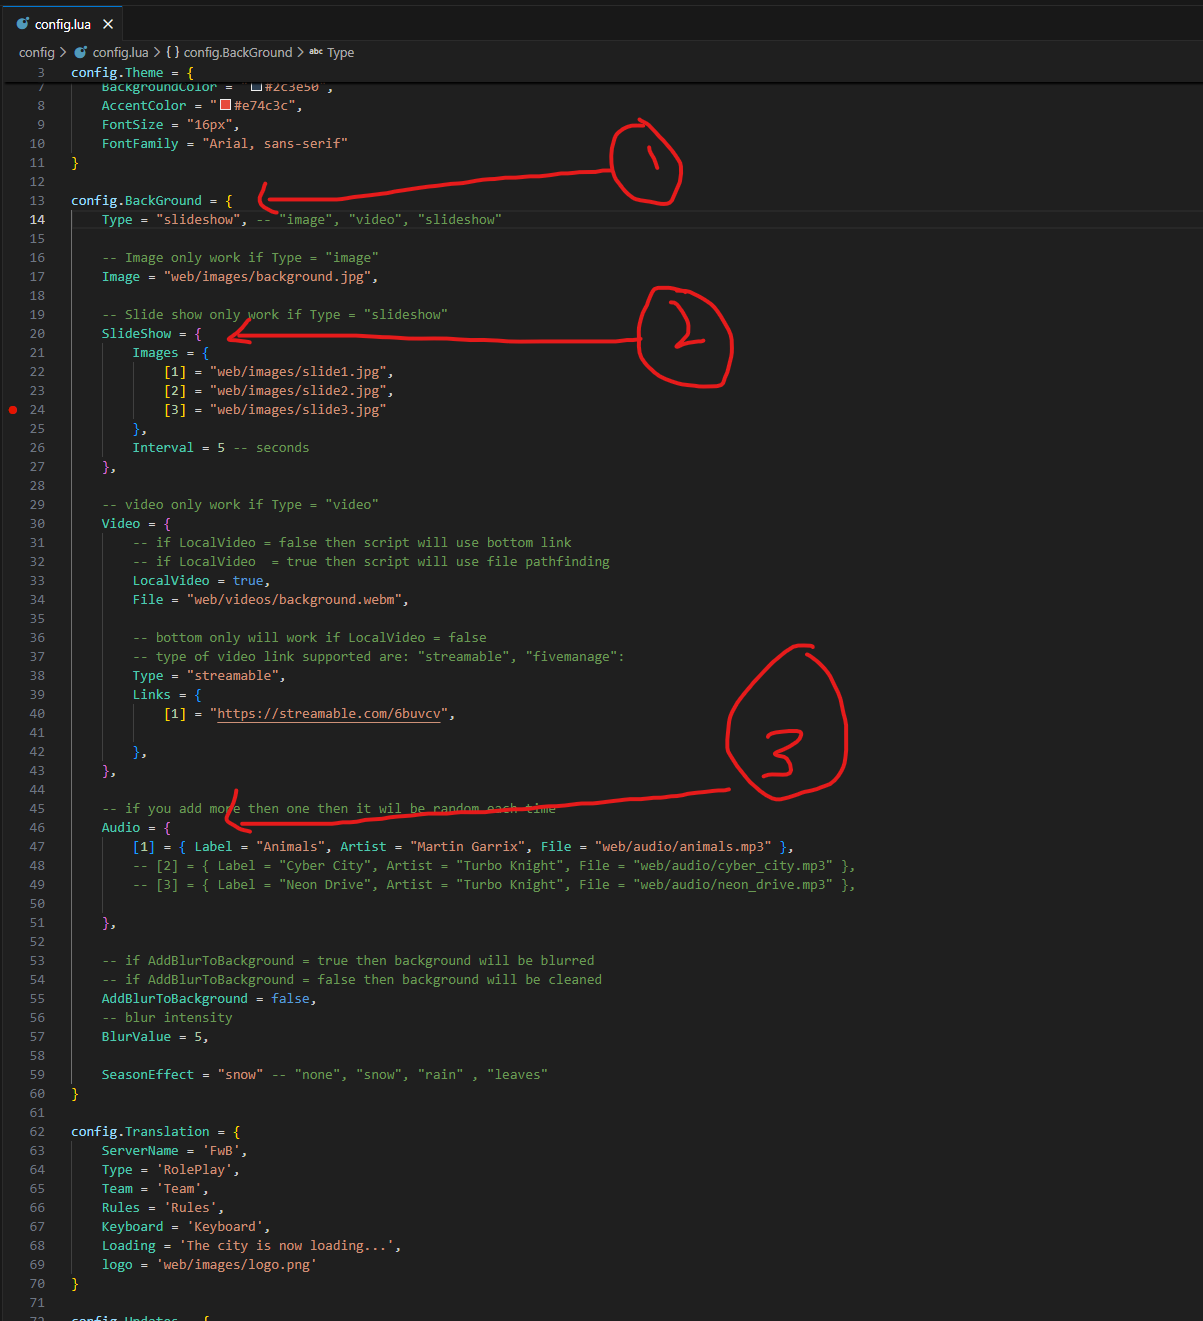Click the 'web/images/logo.png' string on line 69
The height and width of the screenshot is (1321, 1203).
click(x=236, y=1265)
